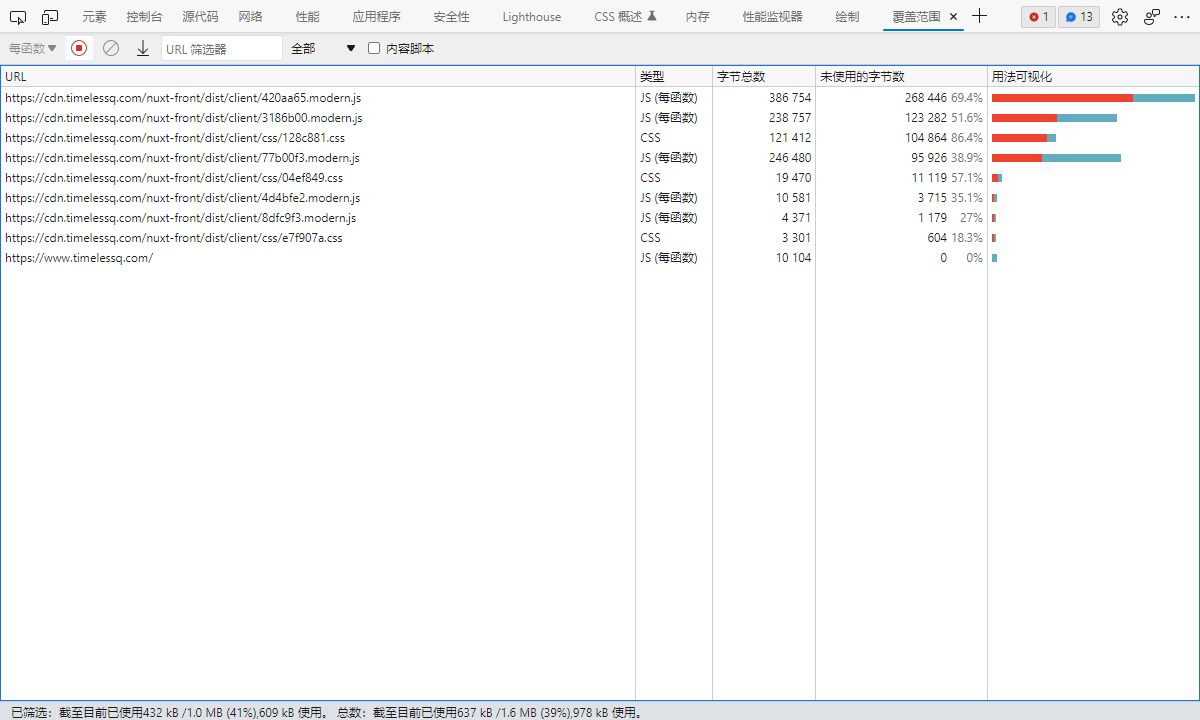Switch to the 安全性 tab
1200x720 pixels.
[x=451, y=17]
